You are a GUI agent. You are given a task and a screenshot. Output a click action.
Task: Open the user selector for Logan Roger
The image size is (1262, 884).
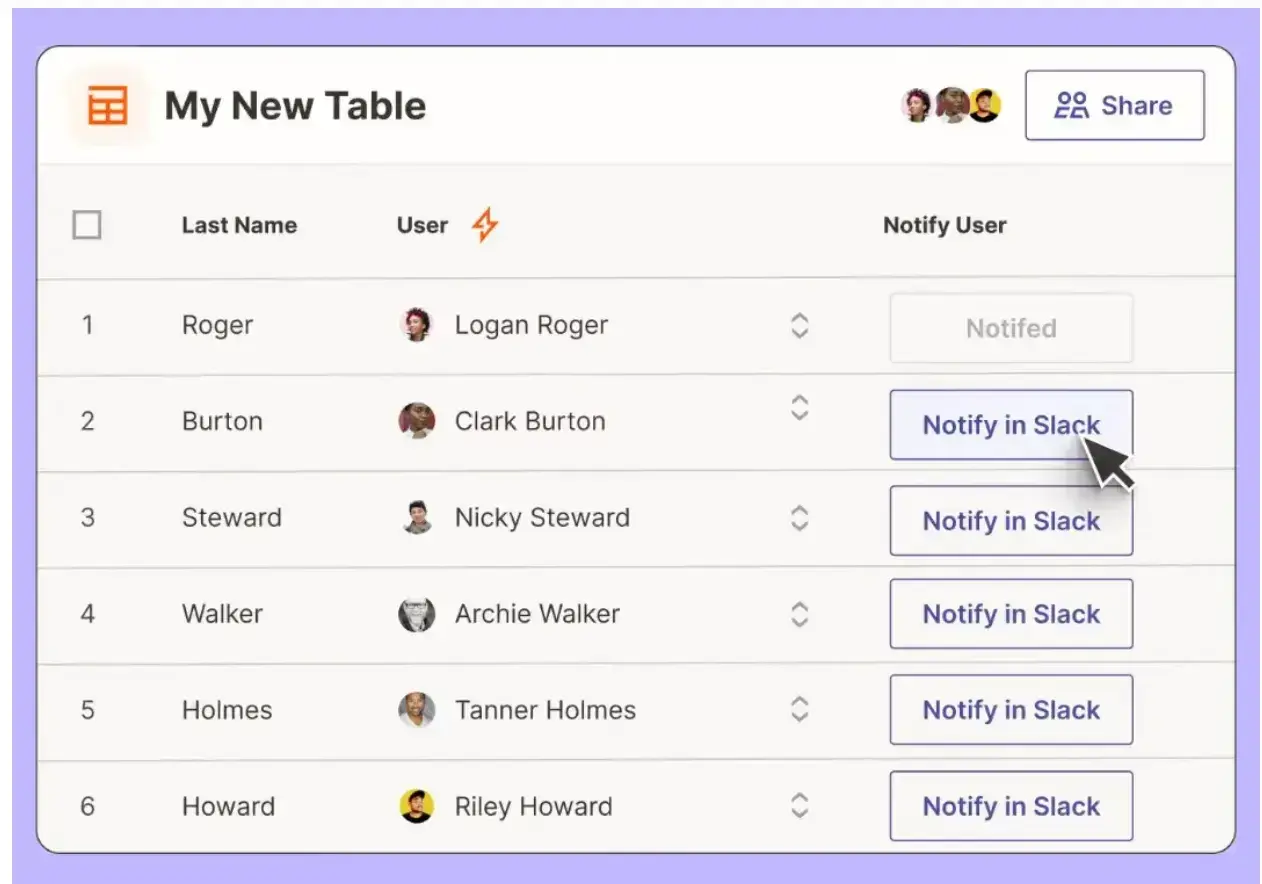[799, 325]
